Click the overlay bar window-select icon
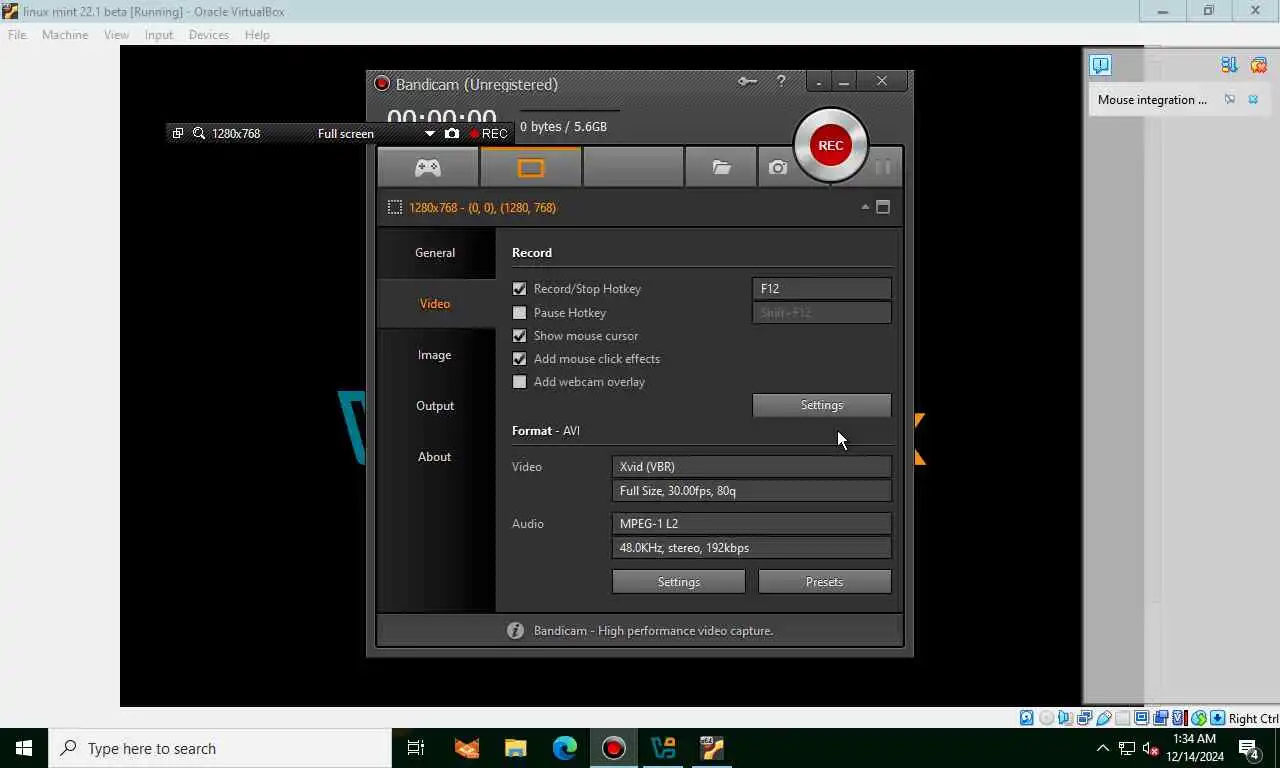The width and height of the screenshot is (1280, 768). (178, 133)
